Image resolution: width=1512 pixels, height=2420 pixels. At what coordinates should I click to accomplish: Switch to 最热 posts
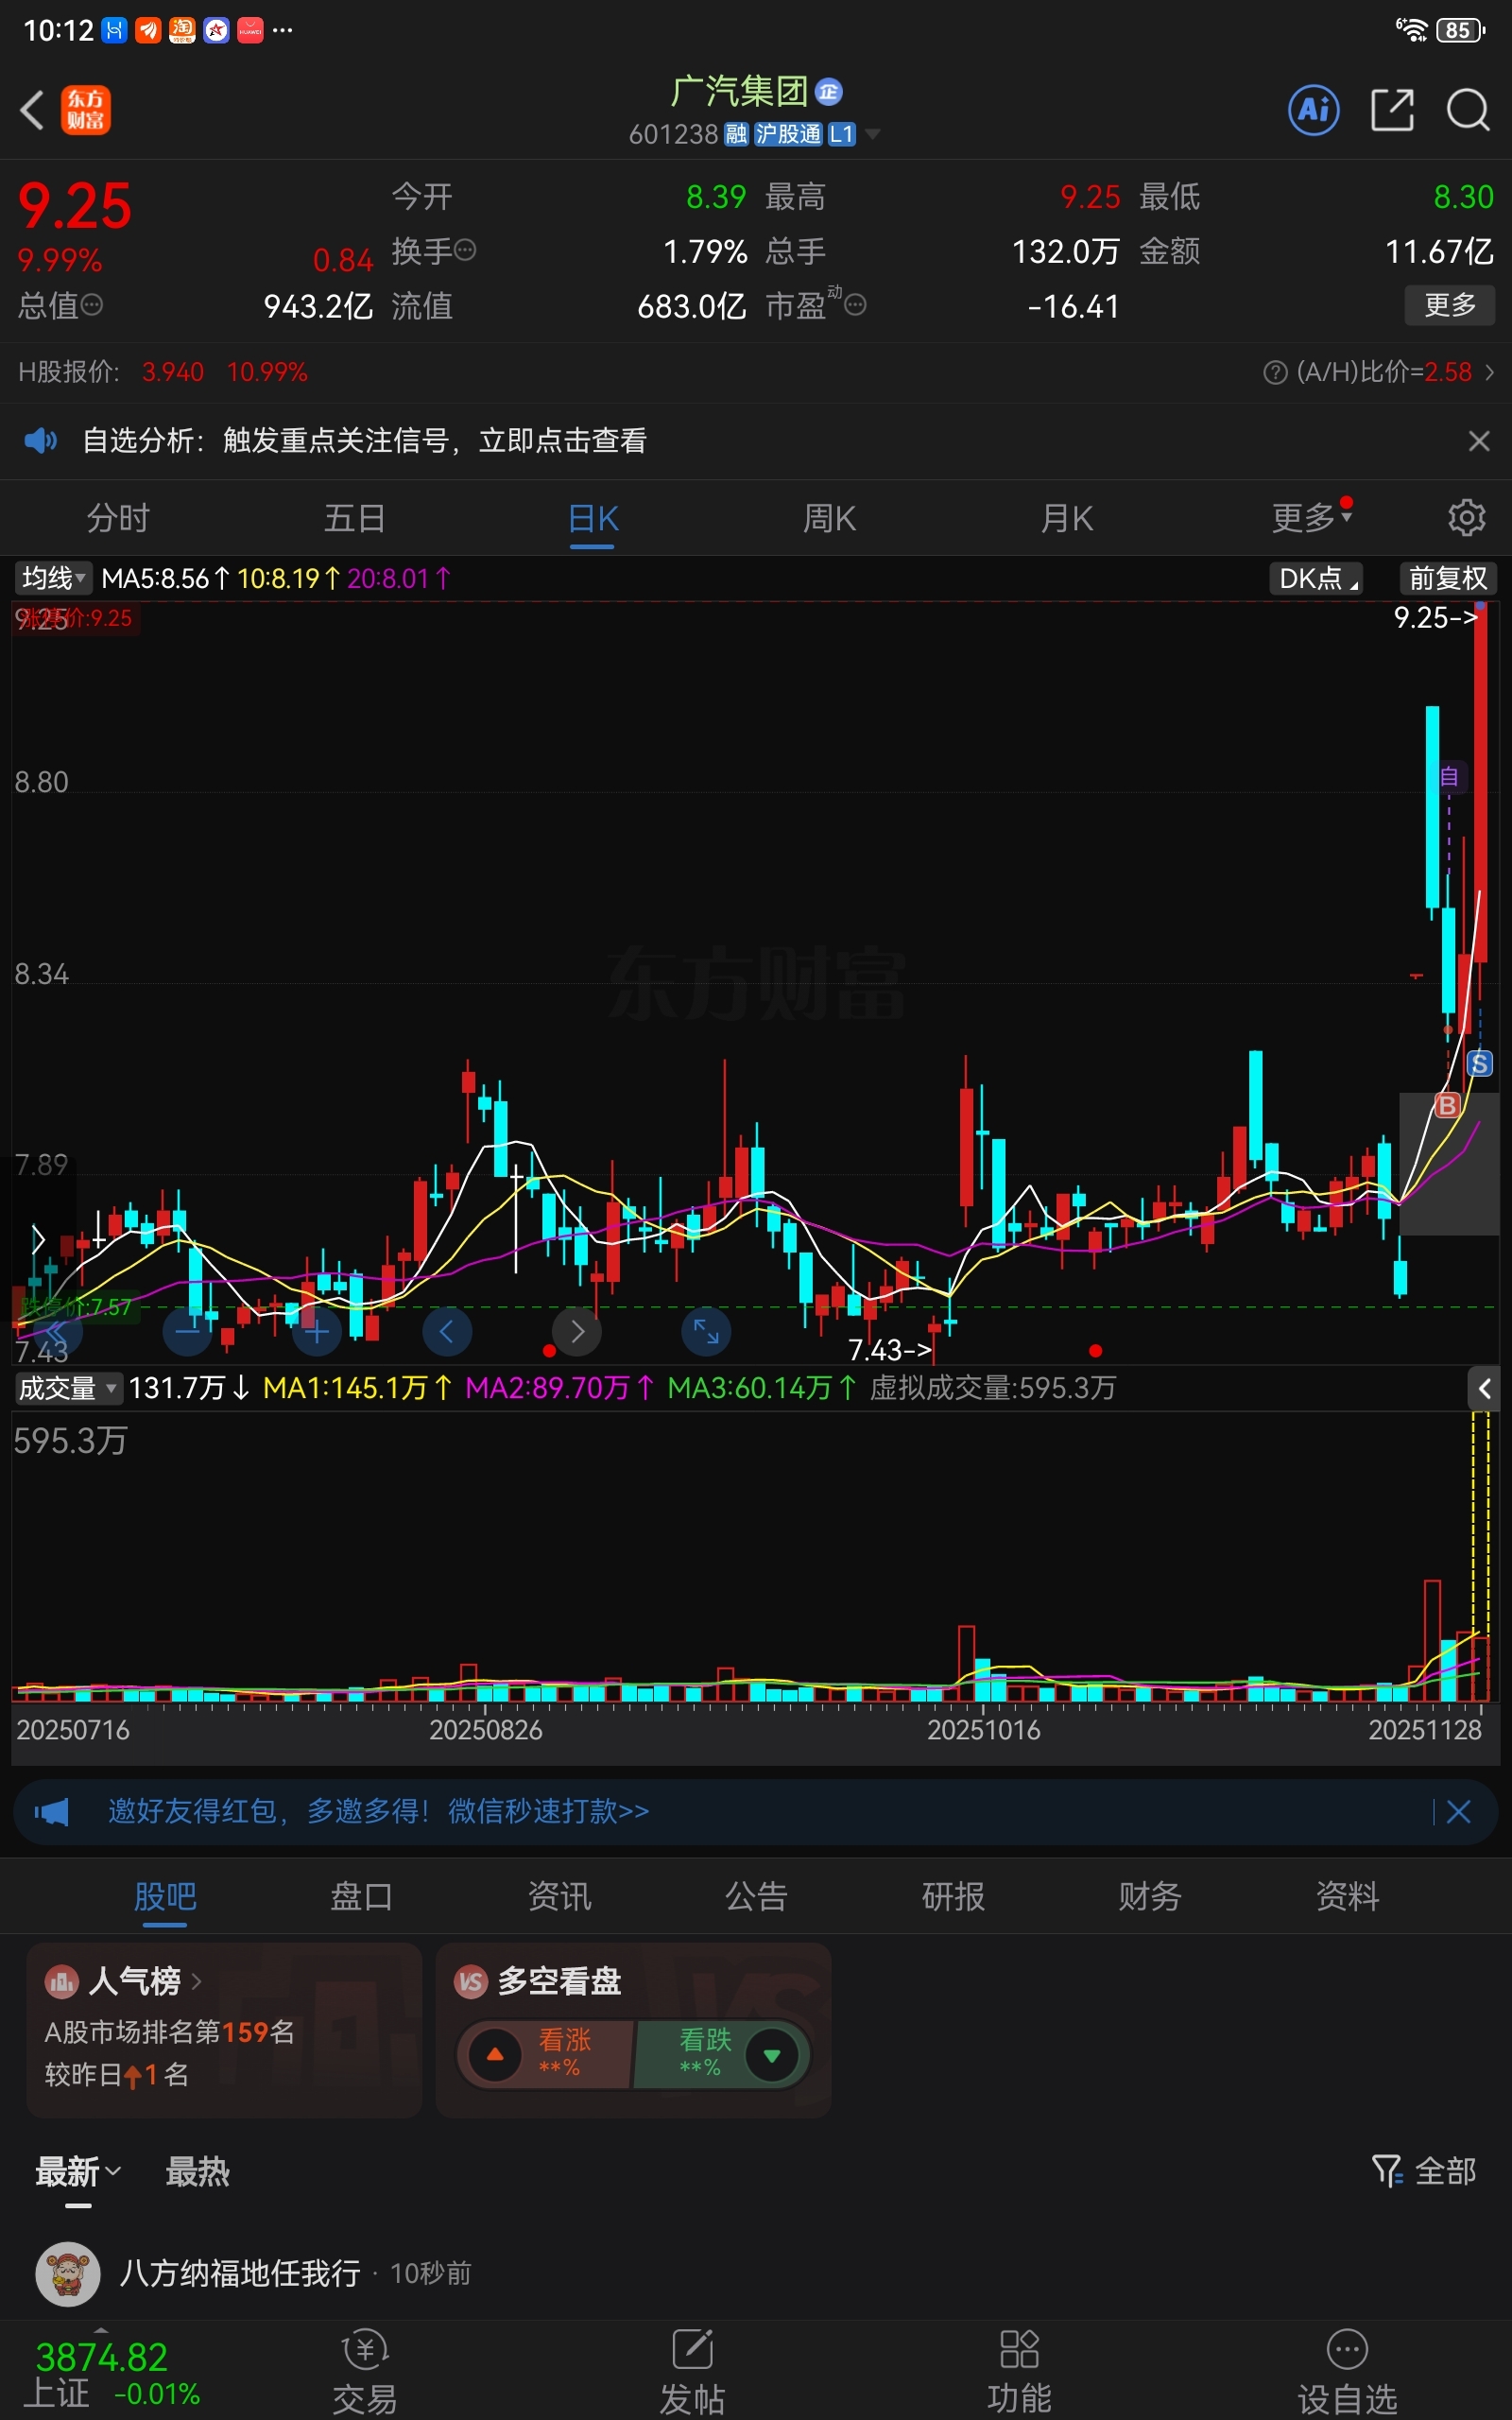(x=197, y=2172)
